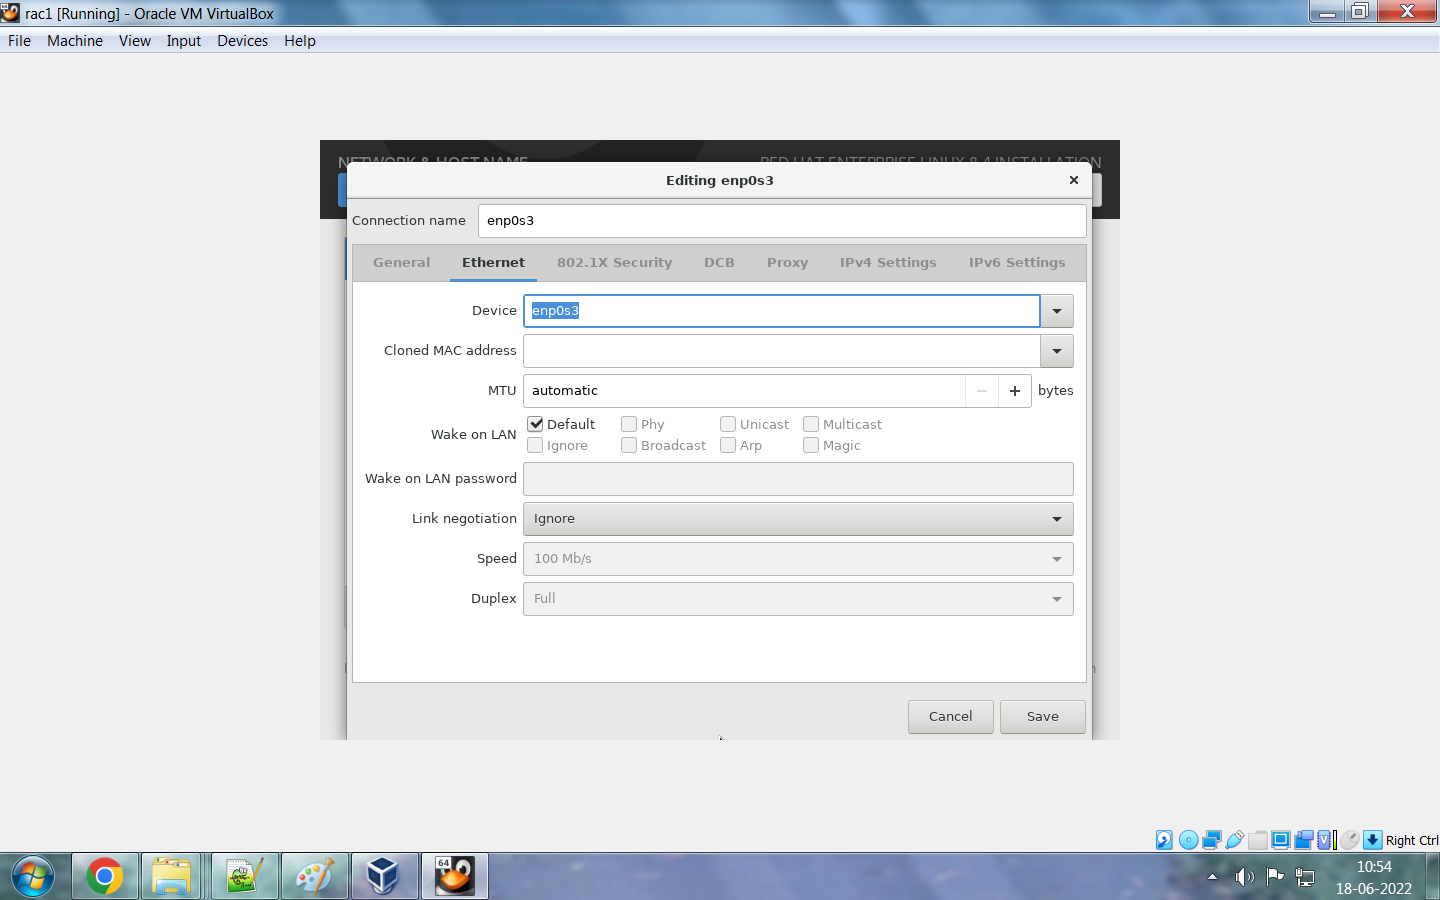Image resolution: width=1440 pixels, height=900 pixels.
Task: Select the running VM penguin taskbar icon
Action: click(455, 877)
